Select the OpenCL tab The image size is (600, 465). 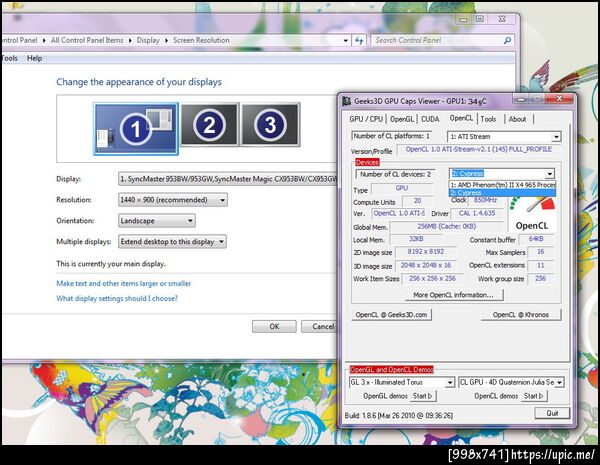pyautogui.click(x=461, y=118)
